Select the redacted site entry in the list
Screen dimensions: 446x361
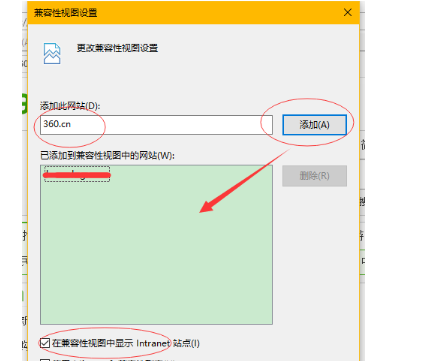77,174
